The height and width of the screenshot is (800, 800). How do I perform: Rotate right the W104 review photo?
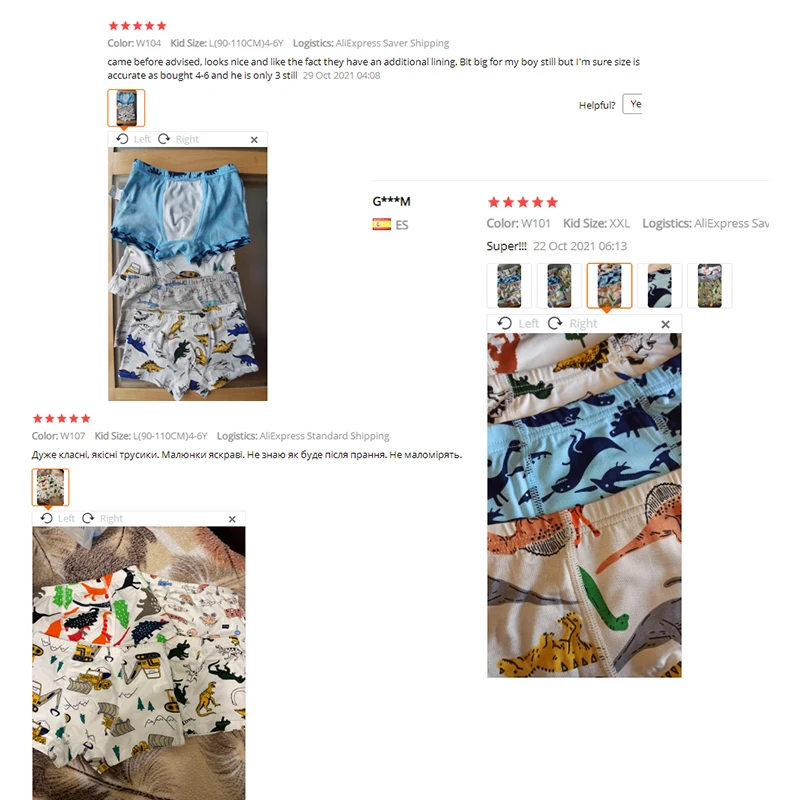178,139
